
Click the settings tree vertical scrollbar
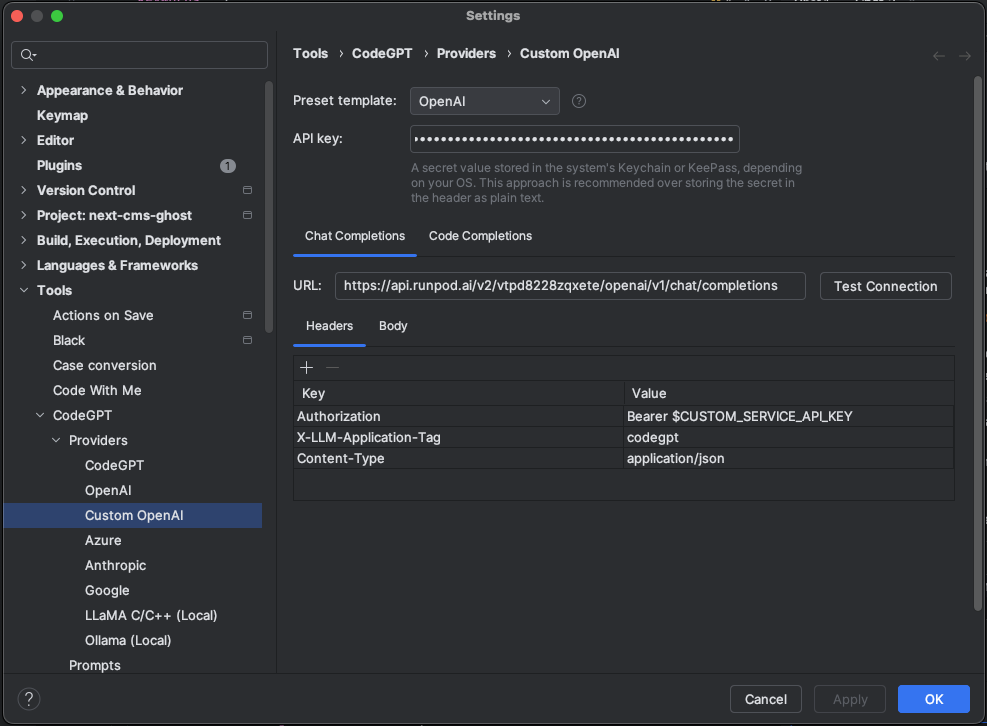pos(269,207)
